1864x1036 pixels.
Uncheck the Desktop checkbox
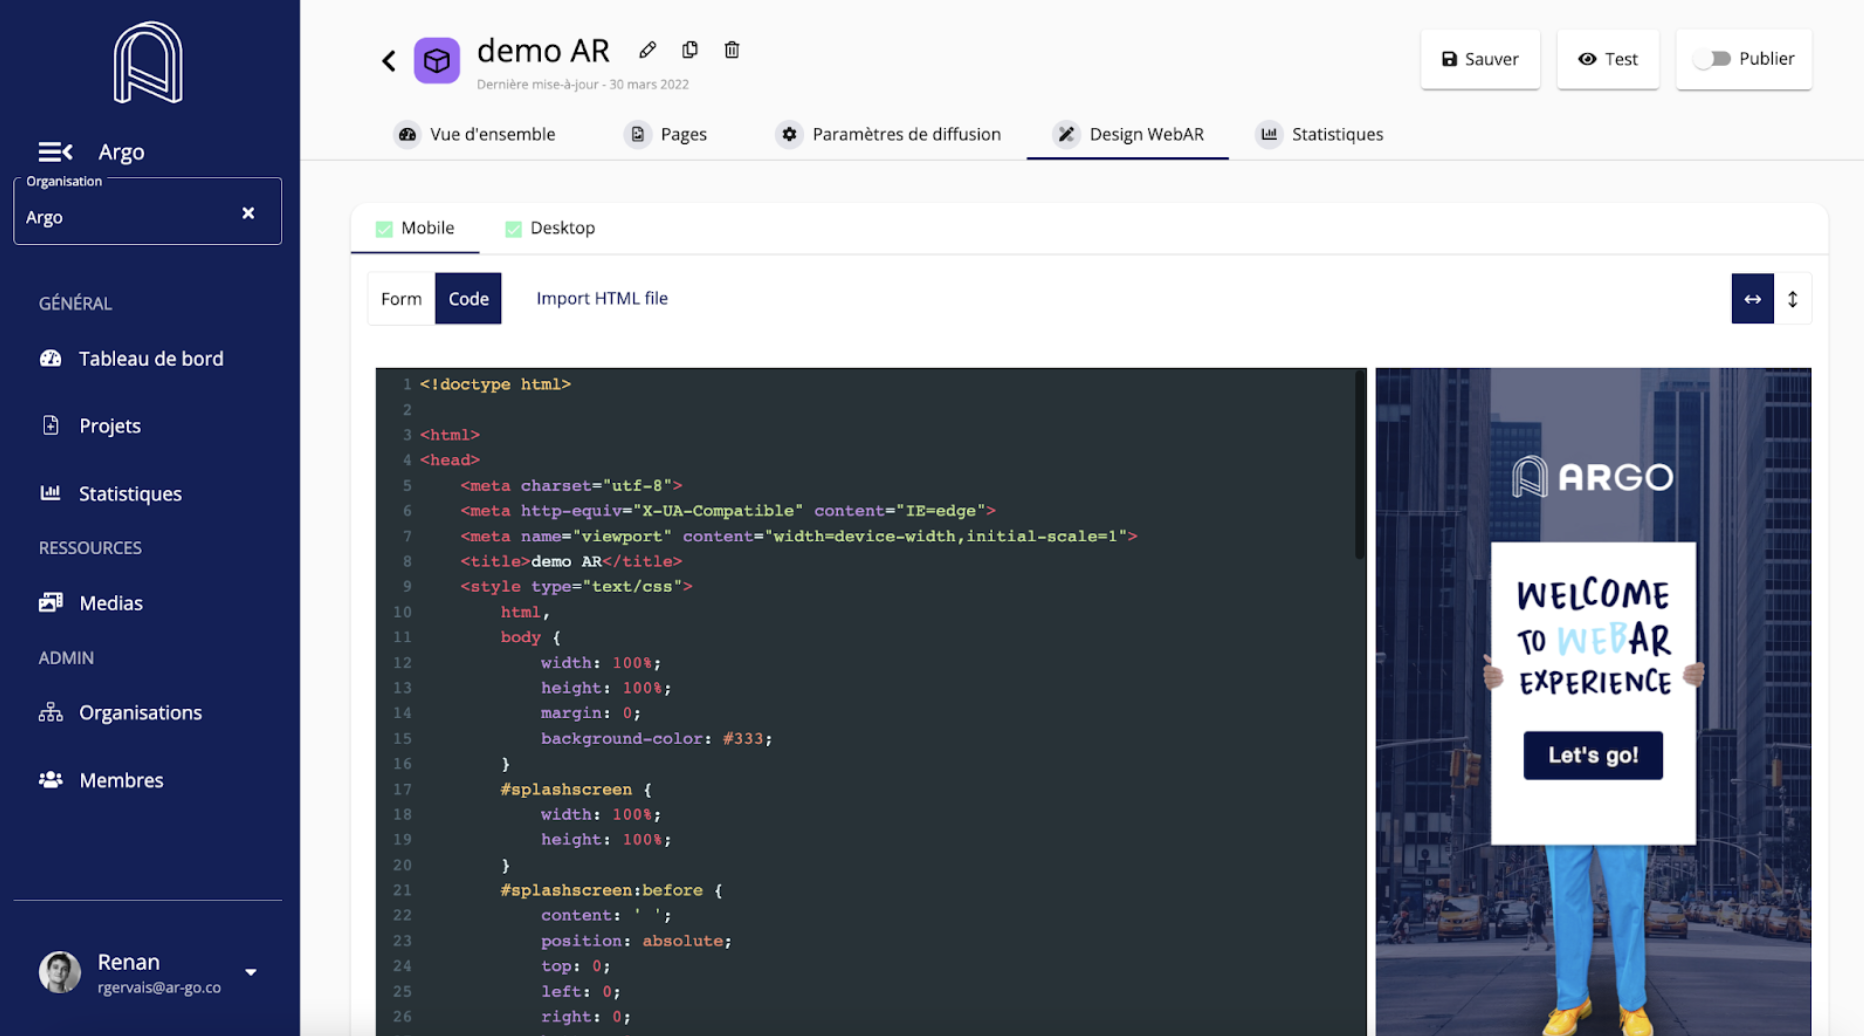(513, 229)
